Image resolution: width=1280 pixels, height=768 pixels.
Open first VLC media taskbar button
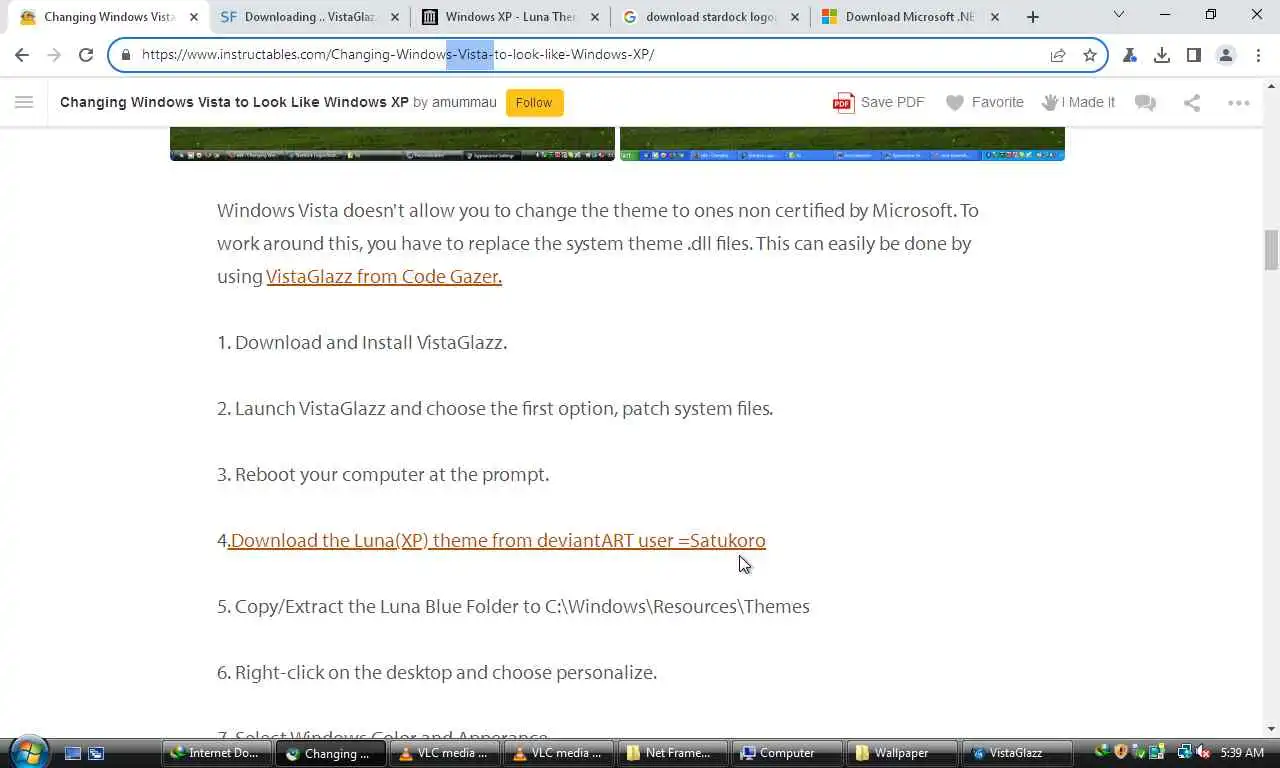[444, 753]
